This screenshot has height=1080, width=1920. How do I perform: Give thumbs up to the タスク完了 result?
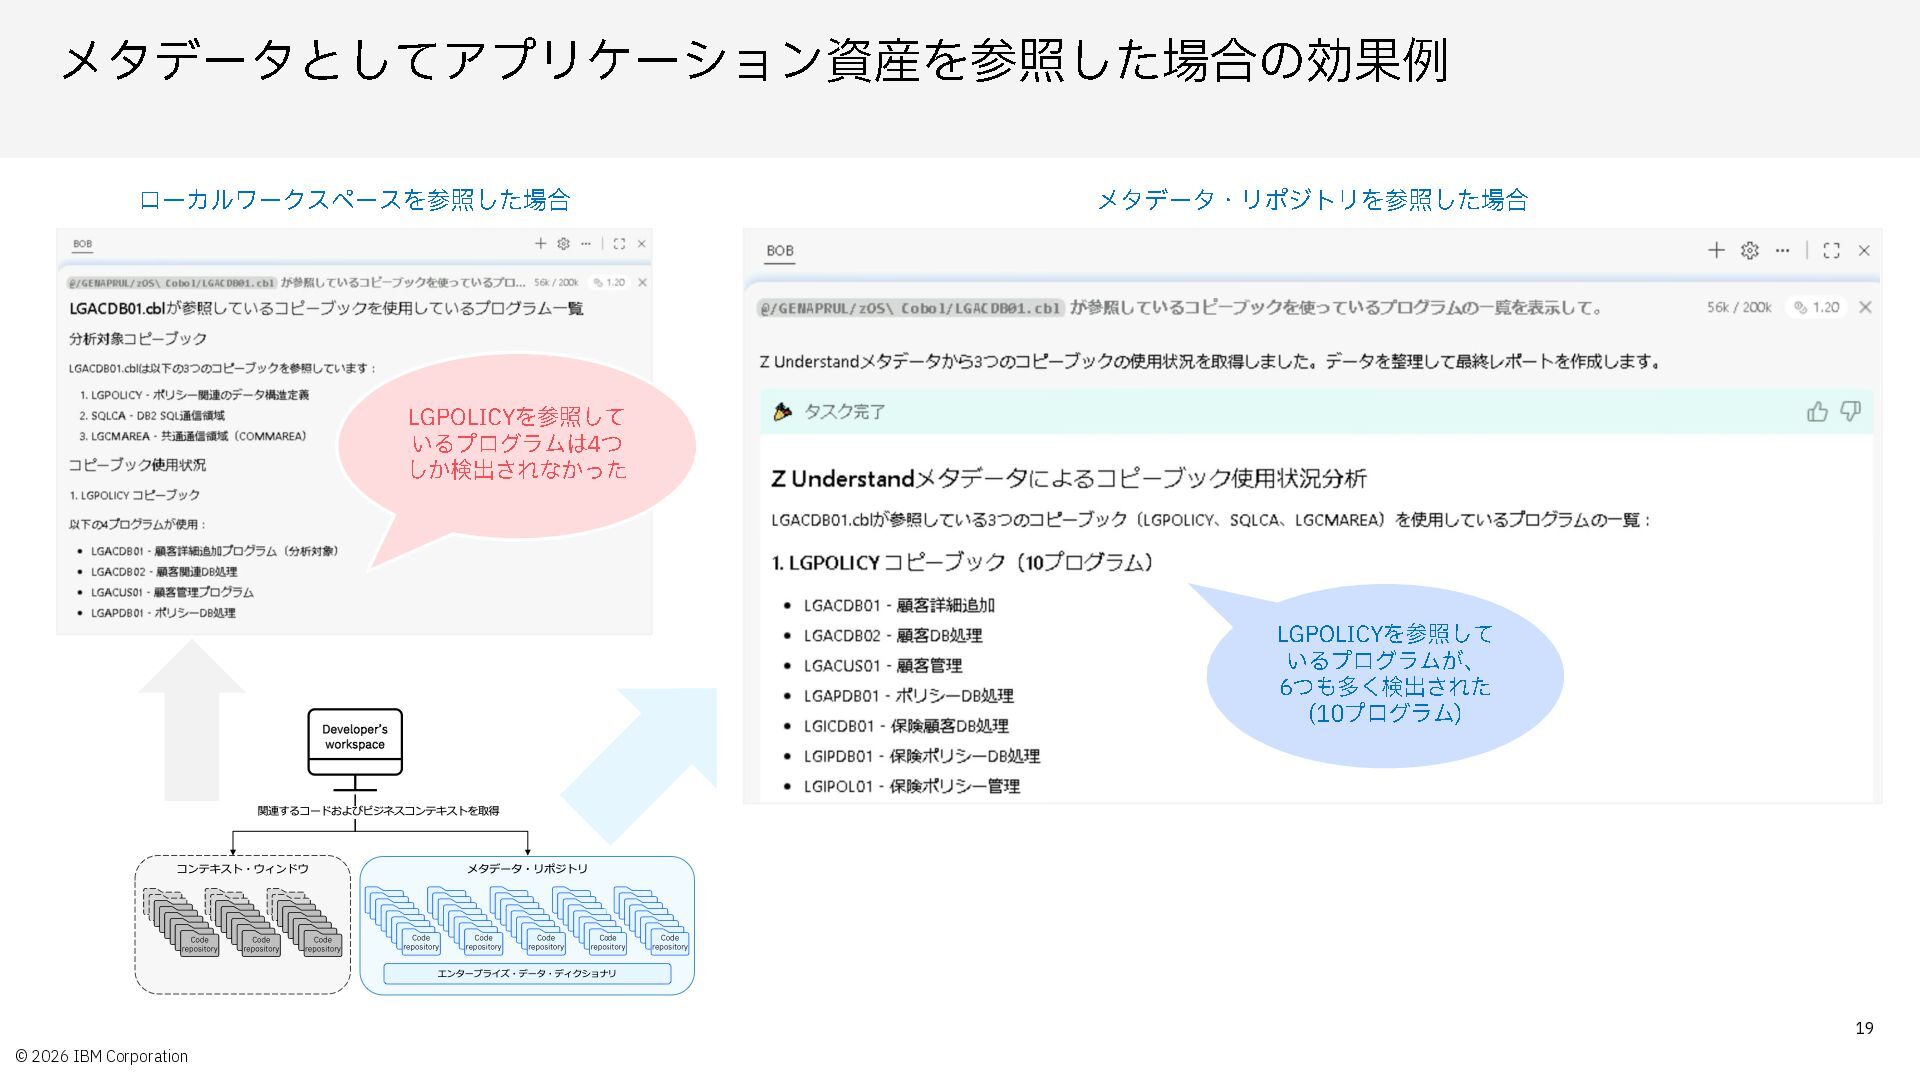tap(1817, 411)
